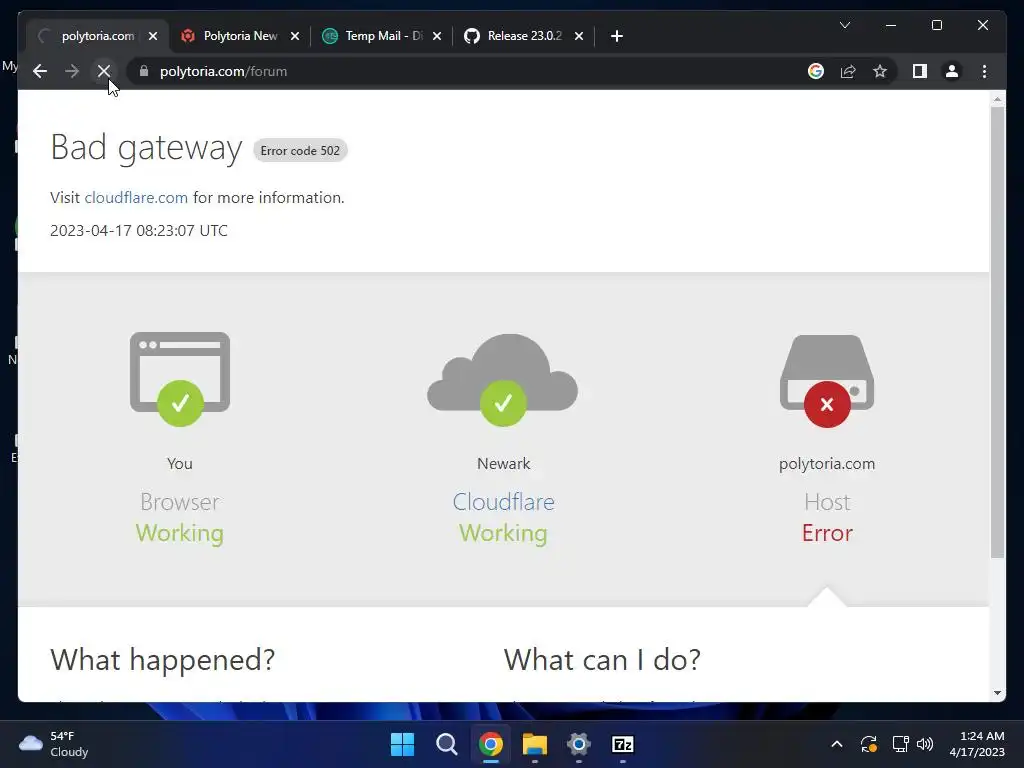This screenshot has width=1024, height=768.
Task: Click the What happened? heading
Action: click(x=163, y=660)
